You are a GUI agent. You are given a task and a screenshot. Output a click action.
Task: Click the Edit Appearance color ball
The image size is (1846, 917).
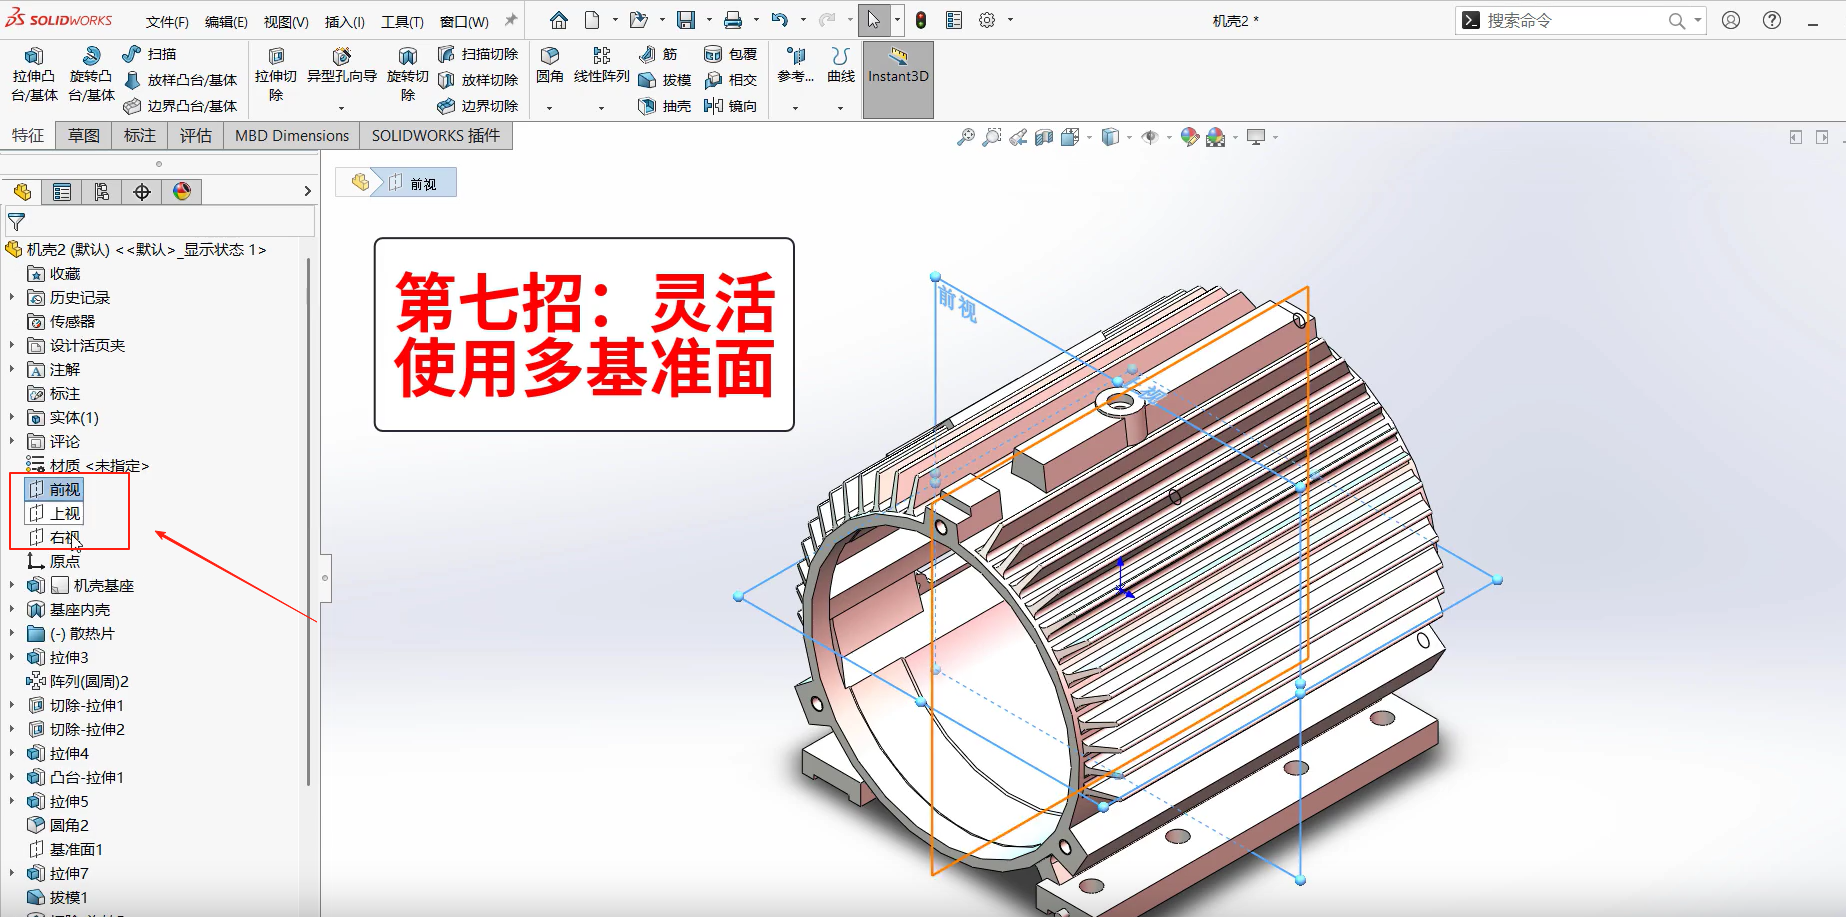pos(1189,138)
